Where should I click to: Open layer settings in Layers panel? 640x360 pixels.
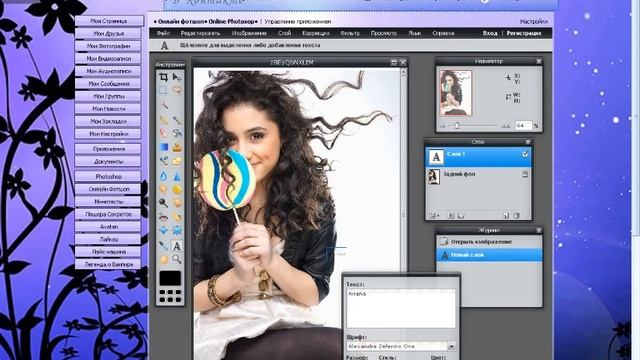click(433, 215)
